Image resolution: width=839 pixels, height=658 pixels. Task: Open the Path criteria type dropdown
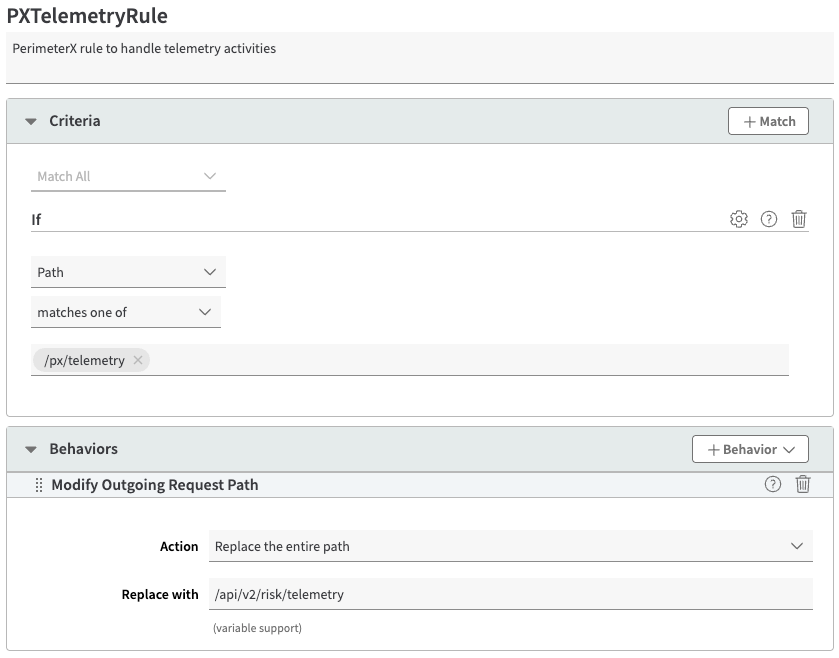pos(127,272)
